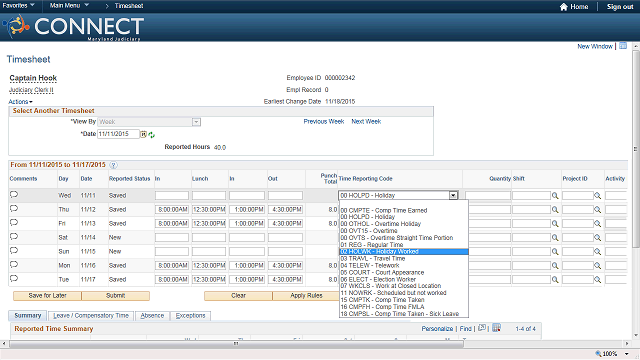Click the page icon next to New Window
This screenshot has height=360, width=640.
tap(623, 46)
